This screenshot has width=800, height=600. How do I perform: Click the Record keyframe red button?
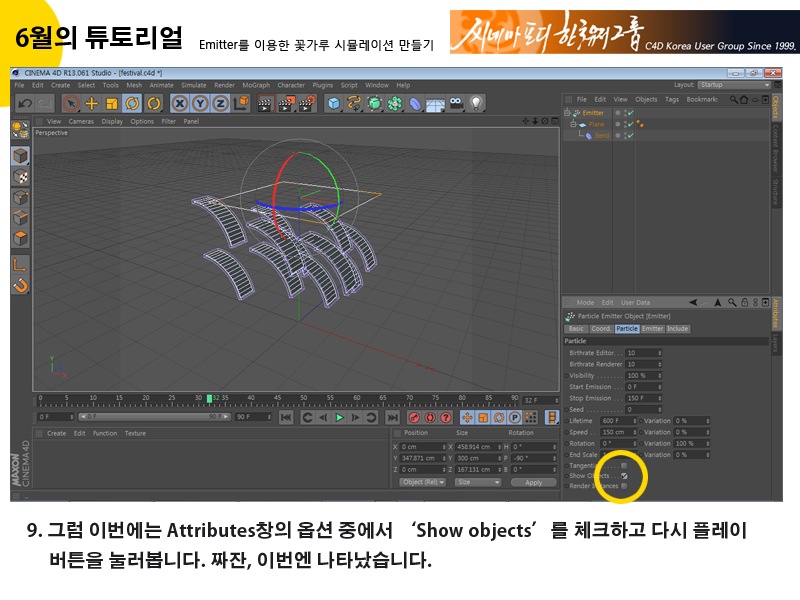click(x=414, y=418)
